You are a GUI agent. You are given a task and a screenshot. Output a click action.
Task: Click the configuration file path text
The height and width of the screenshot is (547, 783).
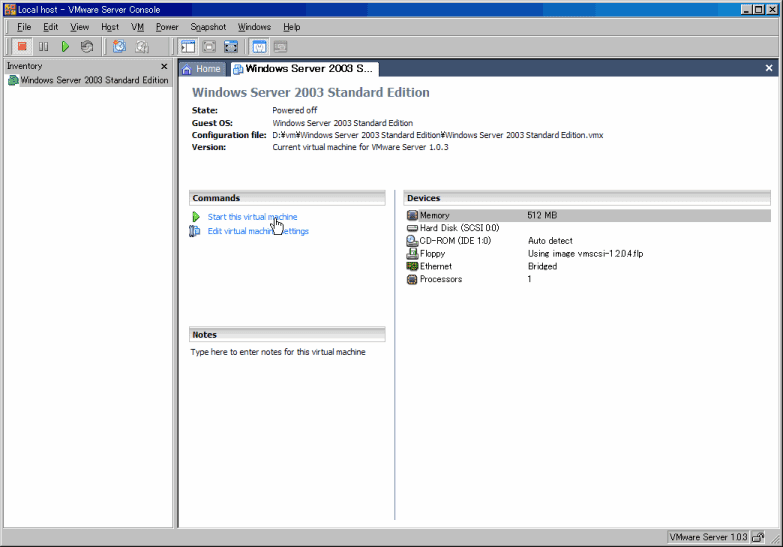coord(437,135)
